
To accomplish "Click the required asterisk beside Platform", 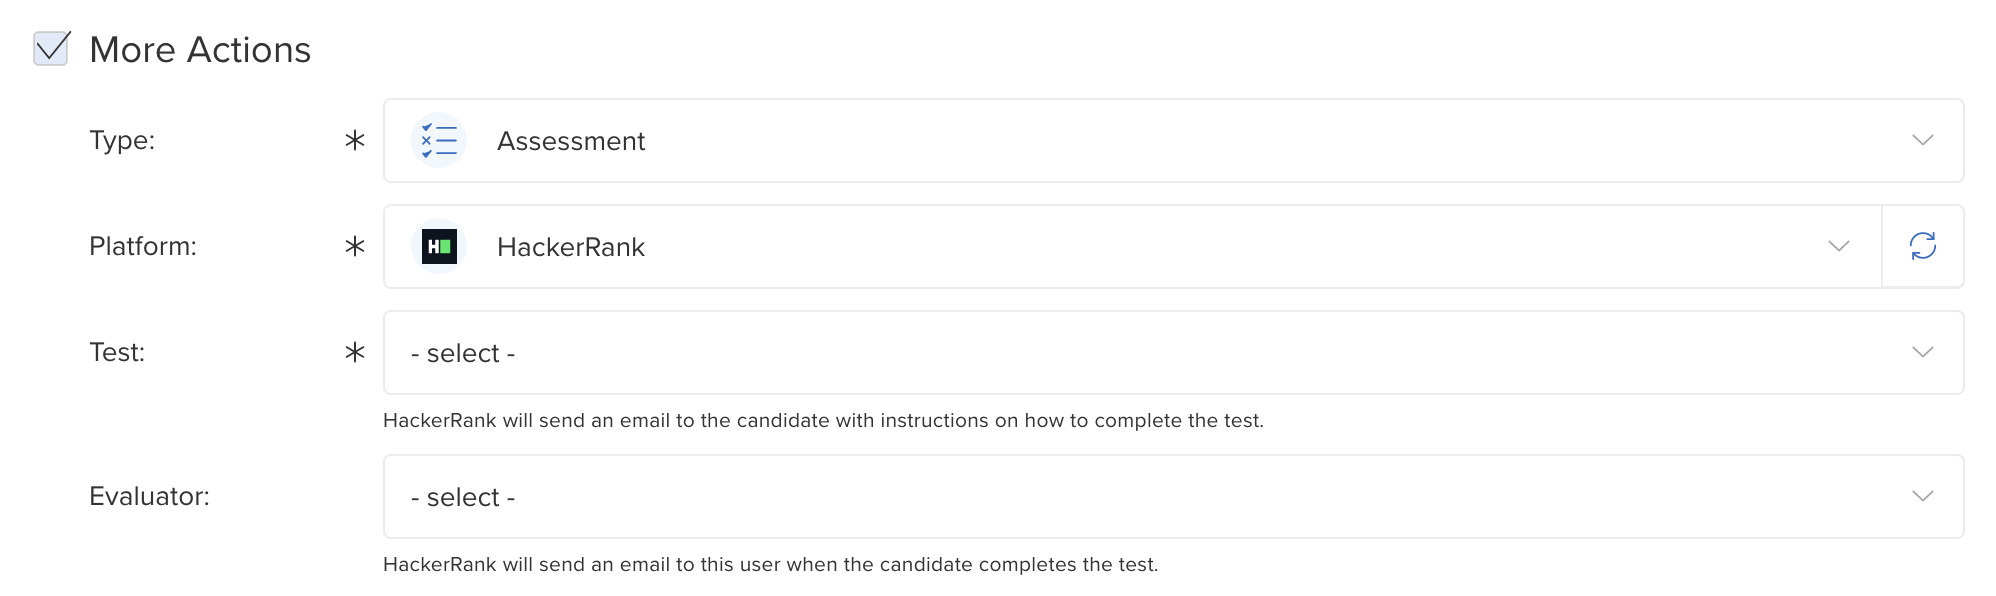I will (x=354, y=246).
